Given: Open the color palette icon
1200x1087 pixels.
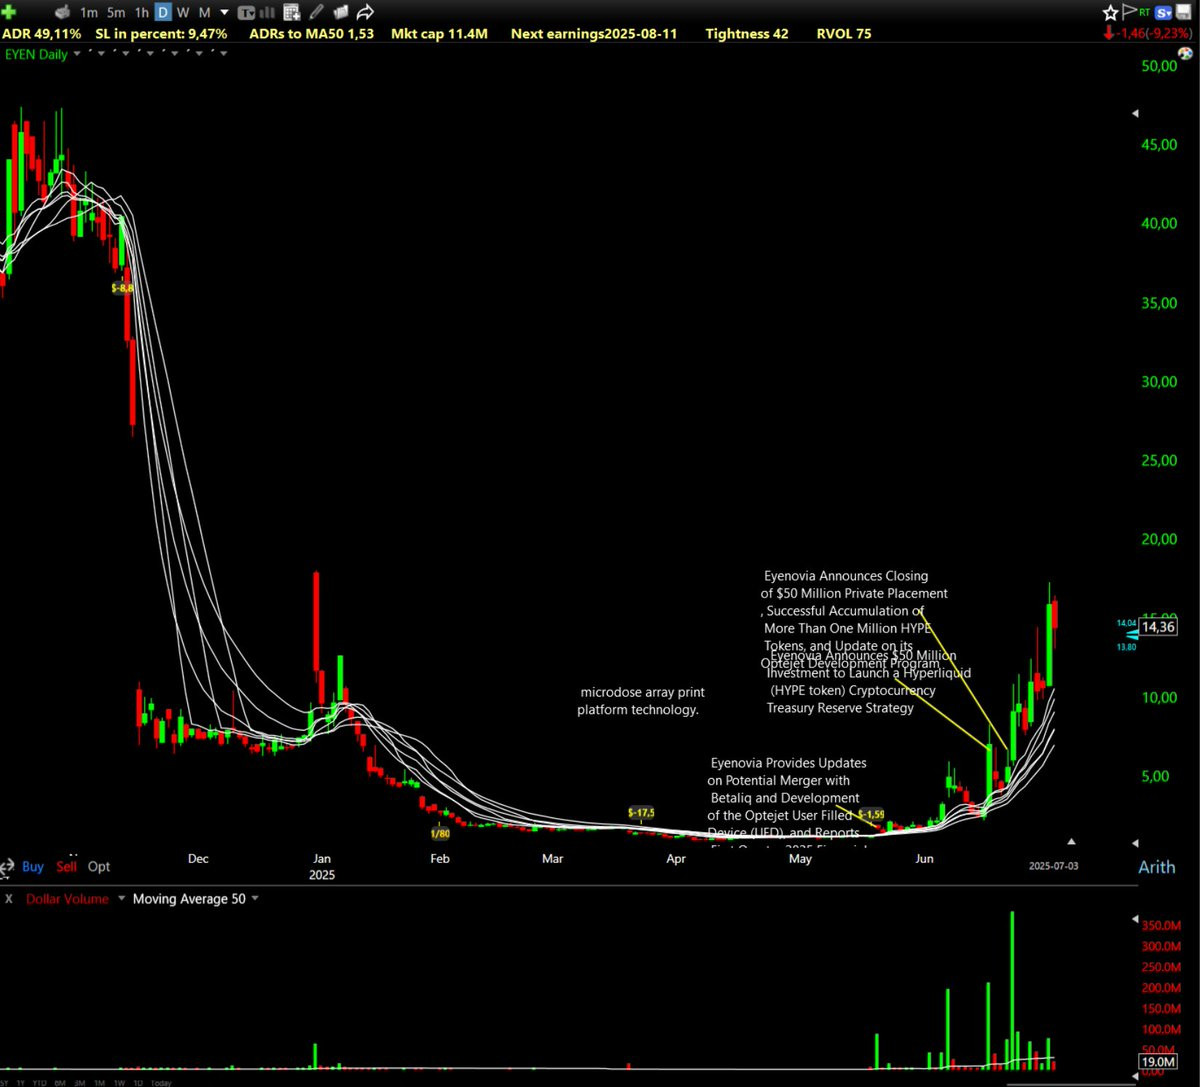Looking at the screenshot, I should pyautogui.click(x=1185, y=54).
